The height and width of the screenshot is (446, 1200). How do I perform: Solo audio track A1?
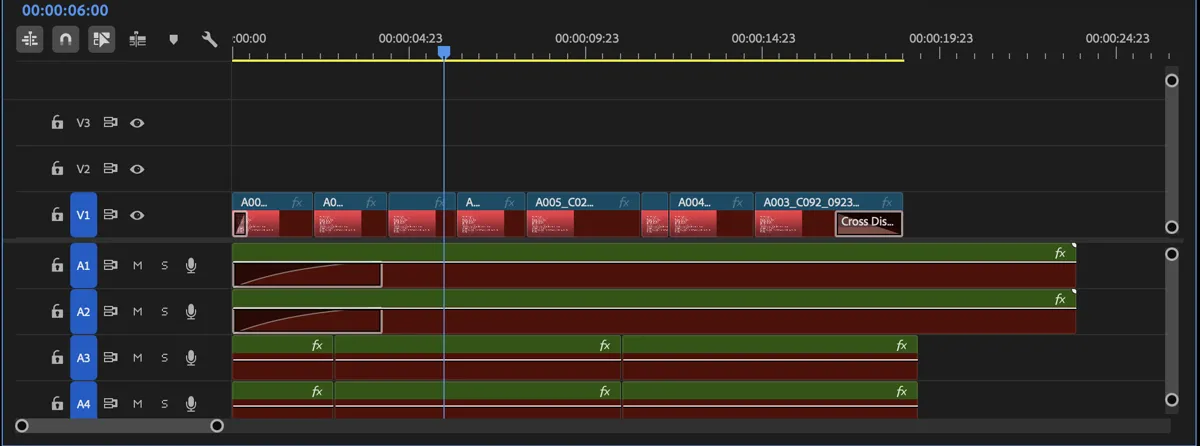[x=165, y=266]
